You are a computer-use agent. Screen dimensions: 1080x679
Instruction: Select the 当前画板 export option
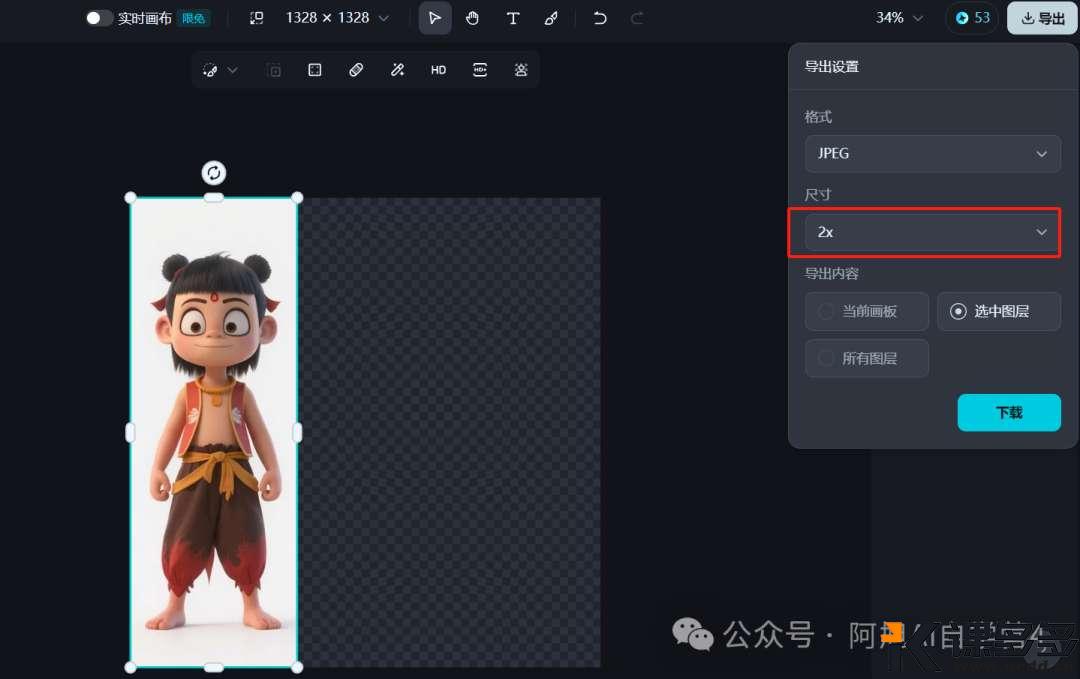pos(866,311)
